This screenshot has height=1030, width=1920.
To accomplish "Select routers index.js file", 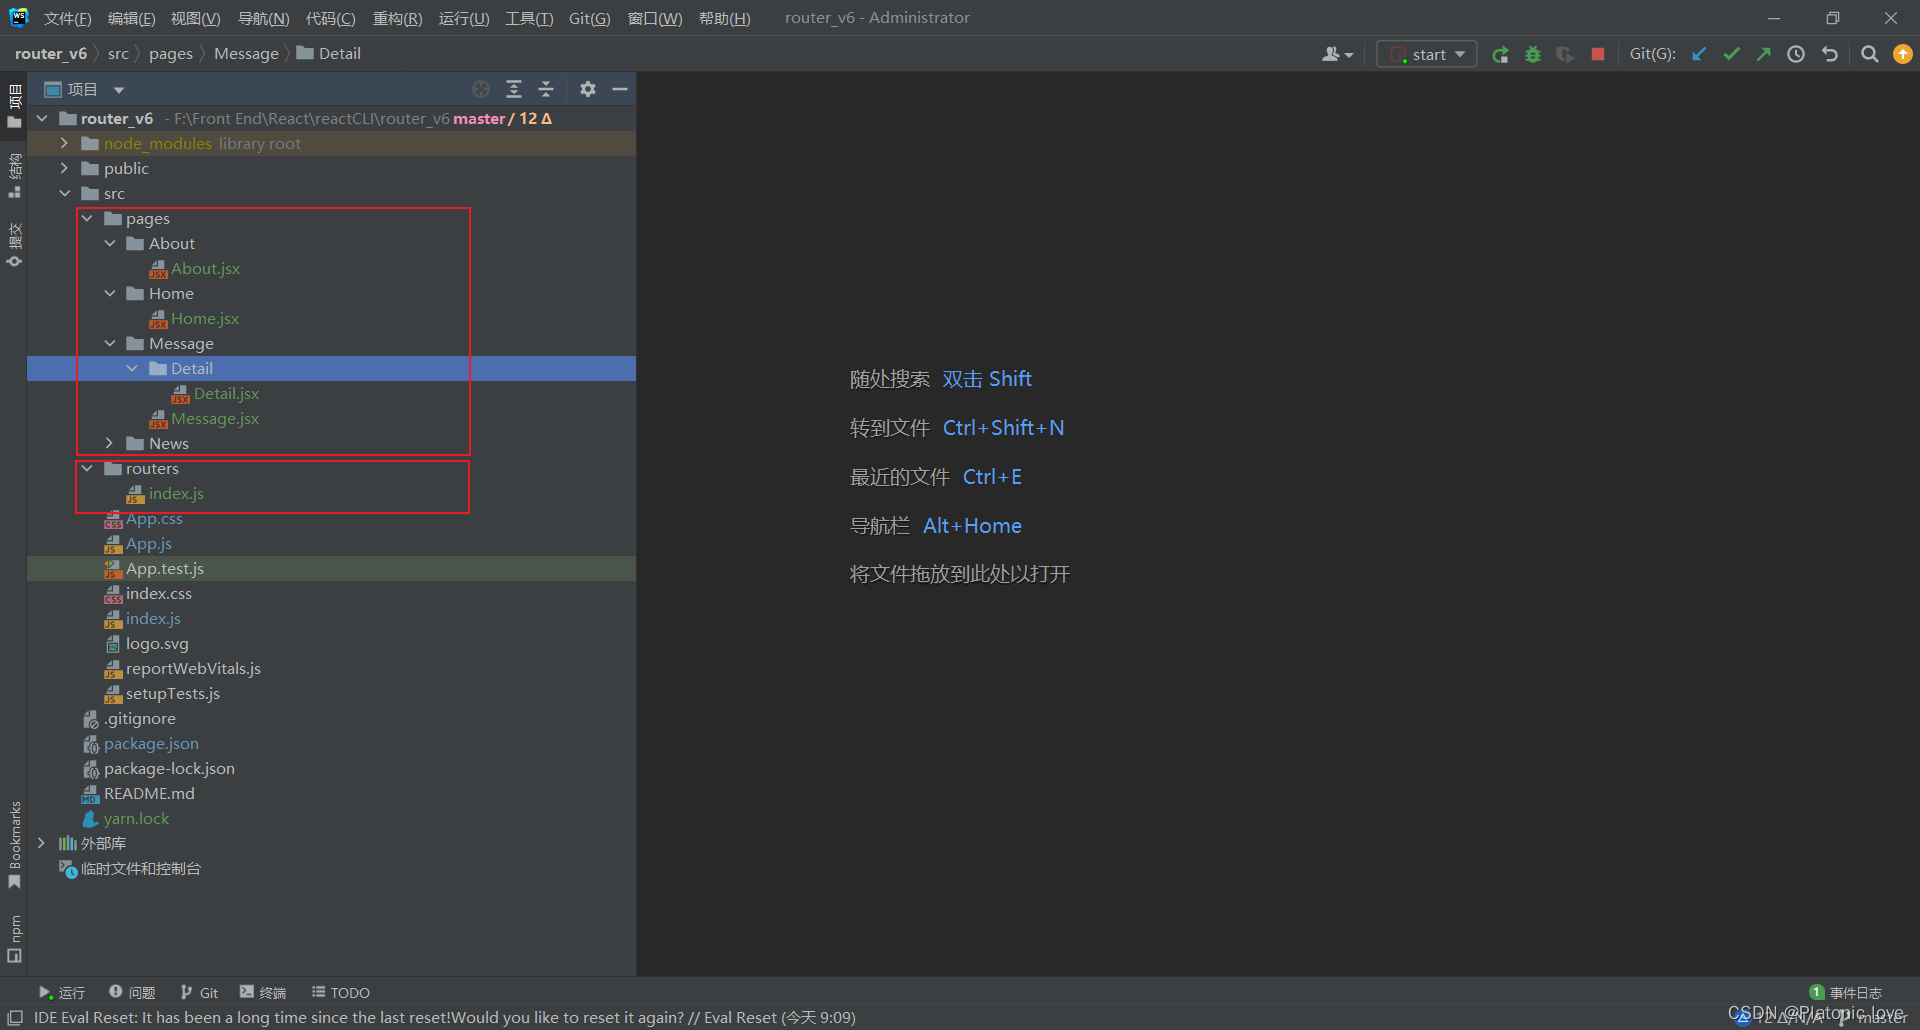I will coord(176,493).
